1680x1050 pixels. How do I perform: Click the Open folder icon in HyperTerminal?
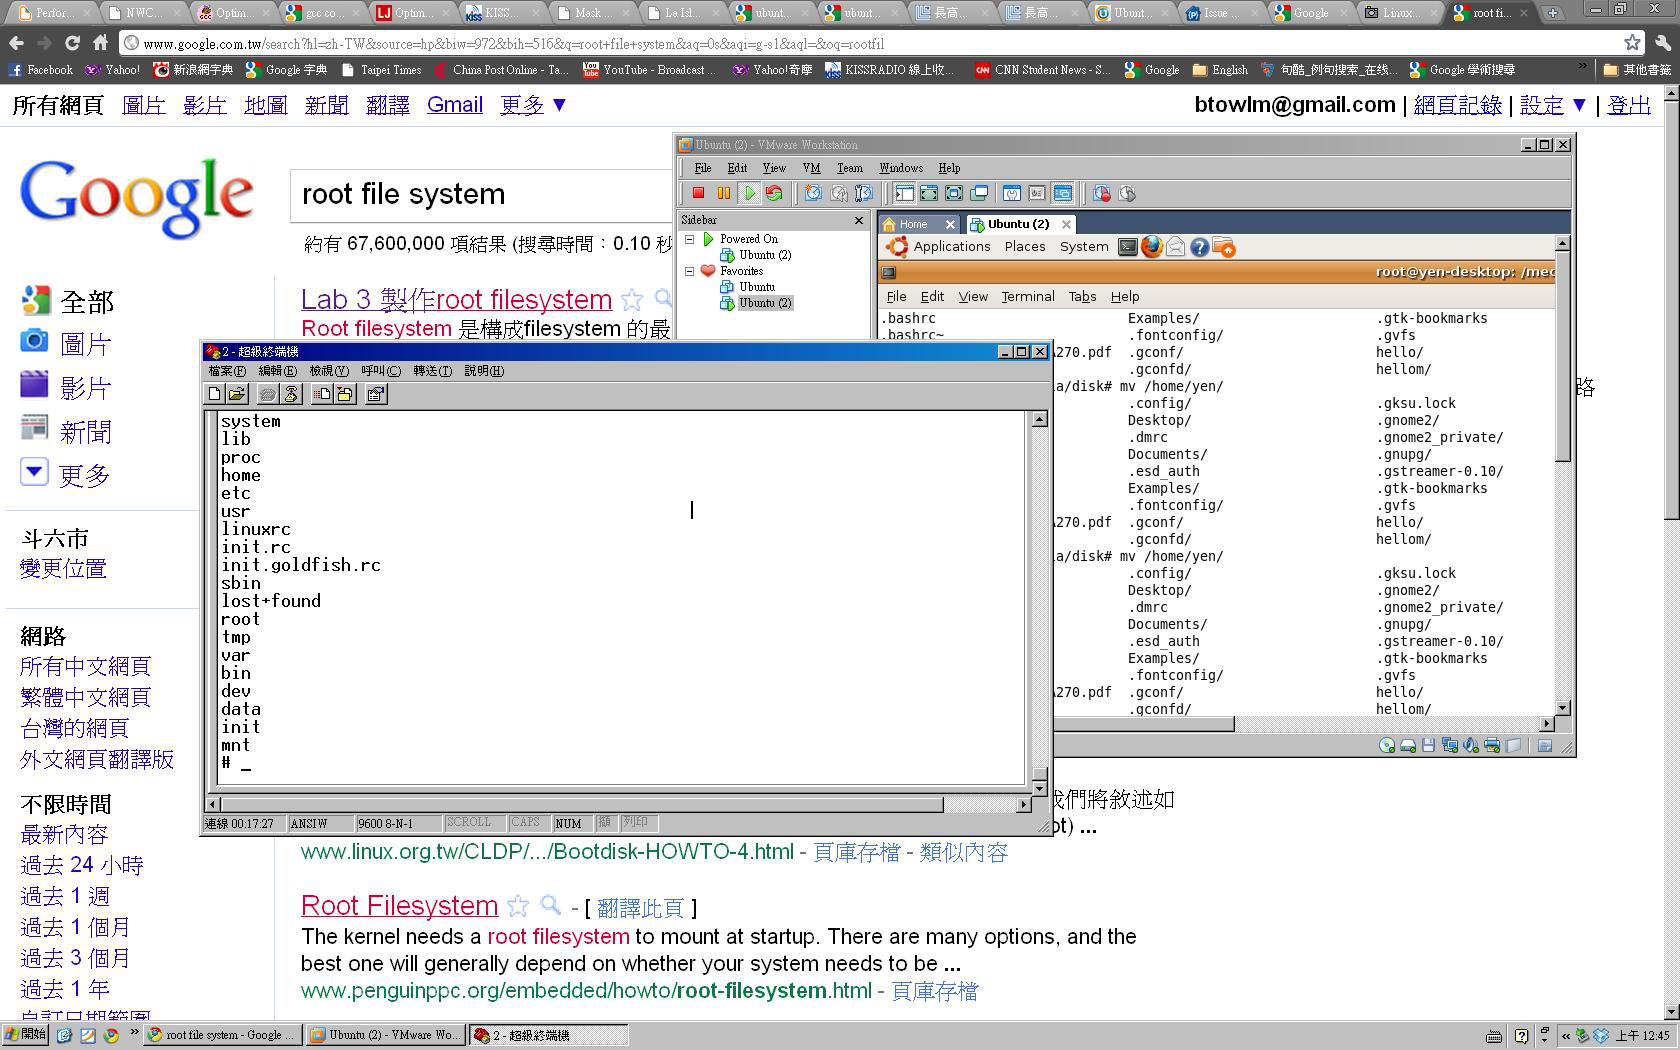coord(237,395)
